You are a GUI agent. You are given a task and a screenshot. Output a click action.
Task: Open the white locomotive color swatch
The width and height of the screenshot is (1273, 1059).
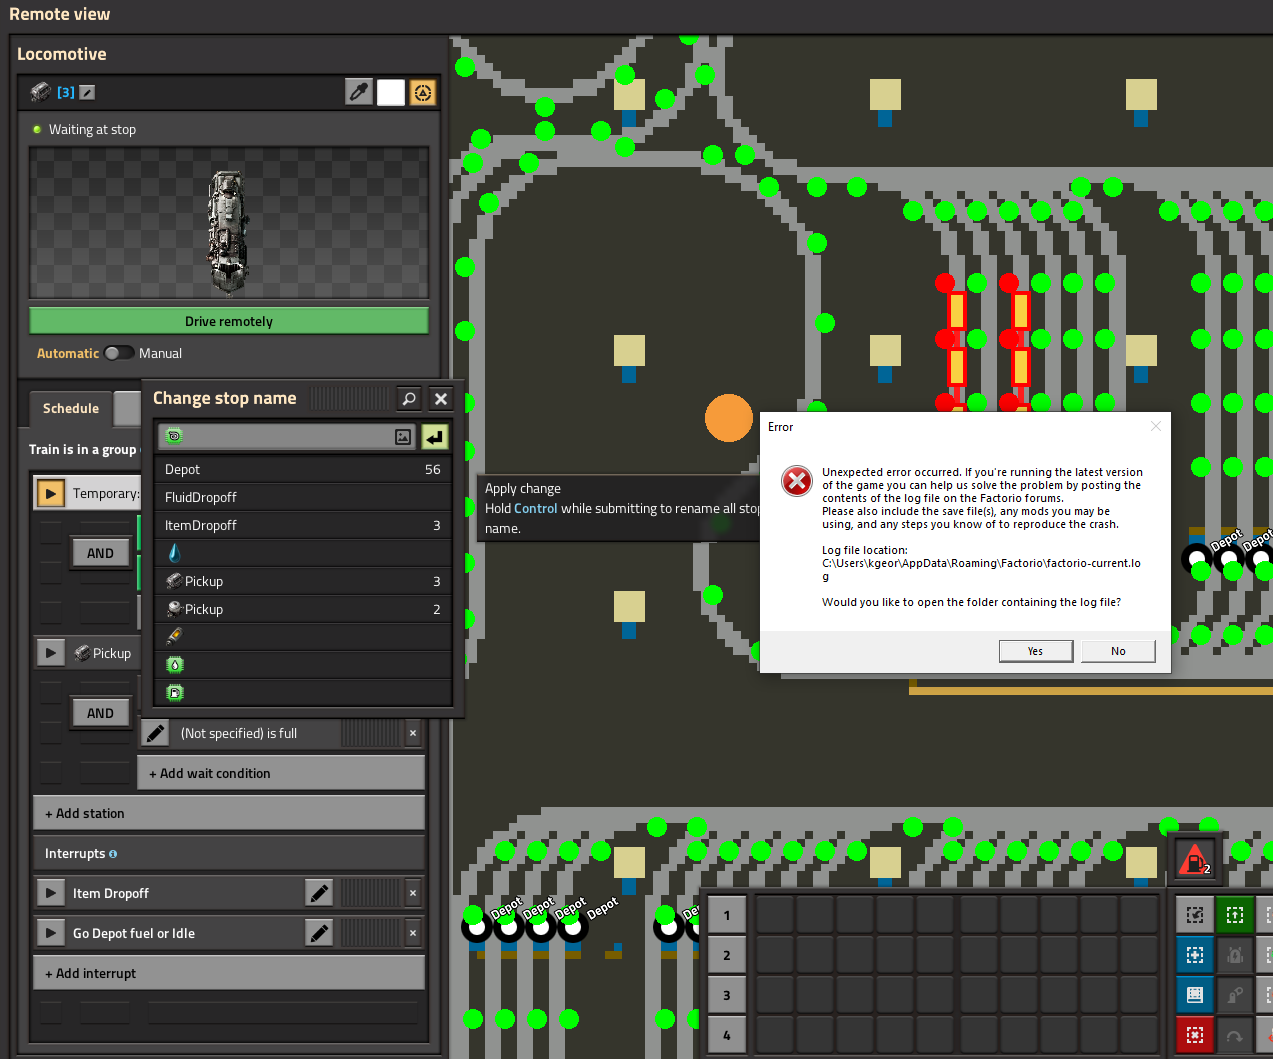click(x=391, y=92)
